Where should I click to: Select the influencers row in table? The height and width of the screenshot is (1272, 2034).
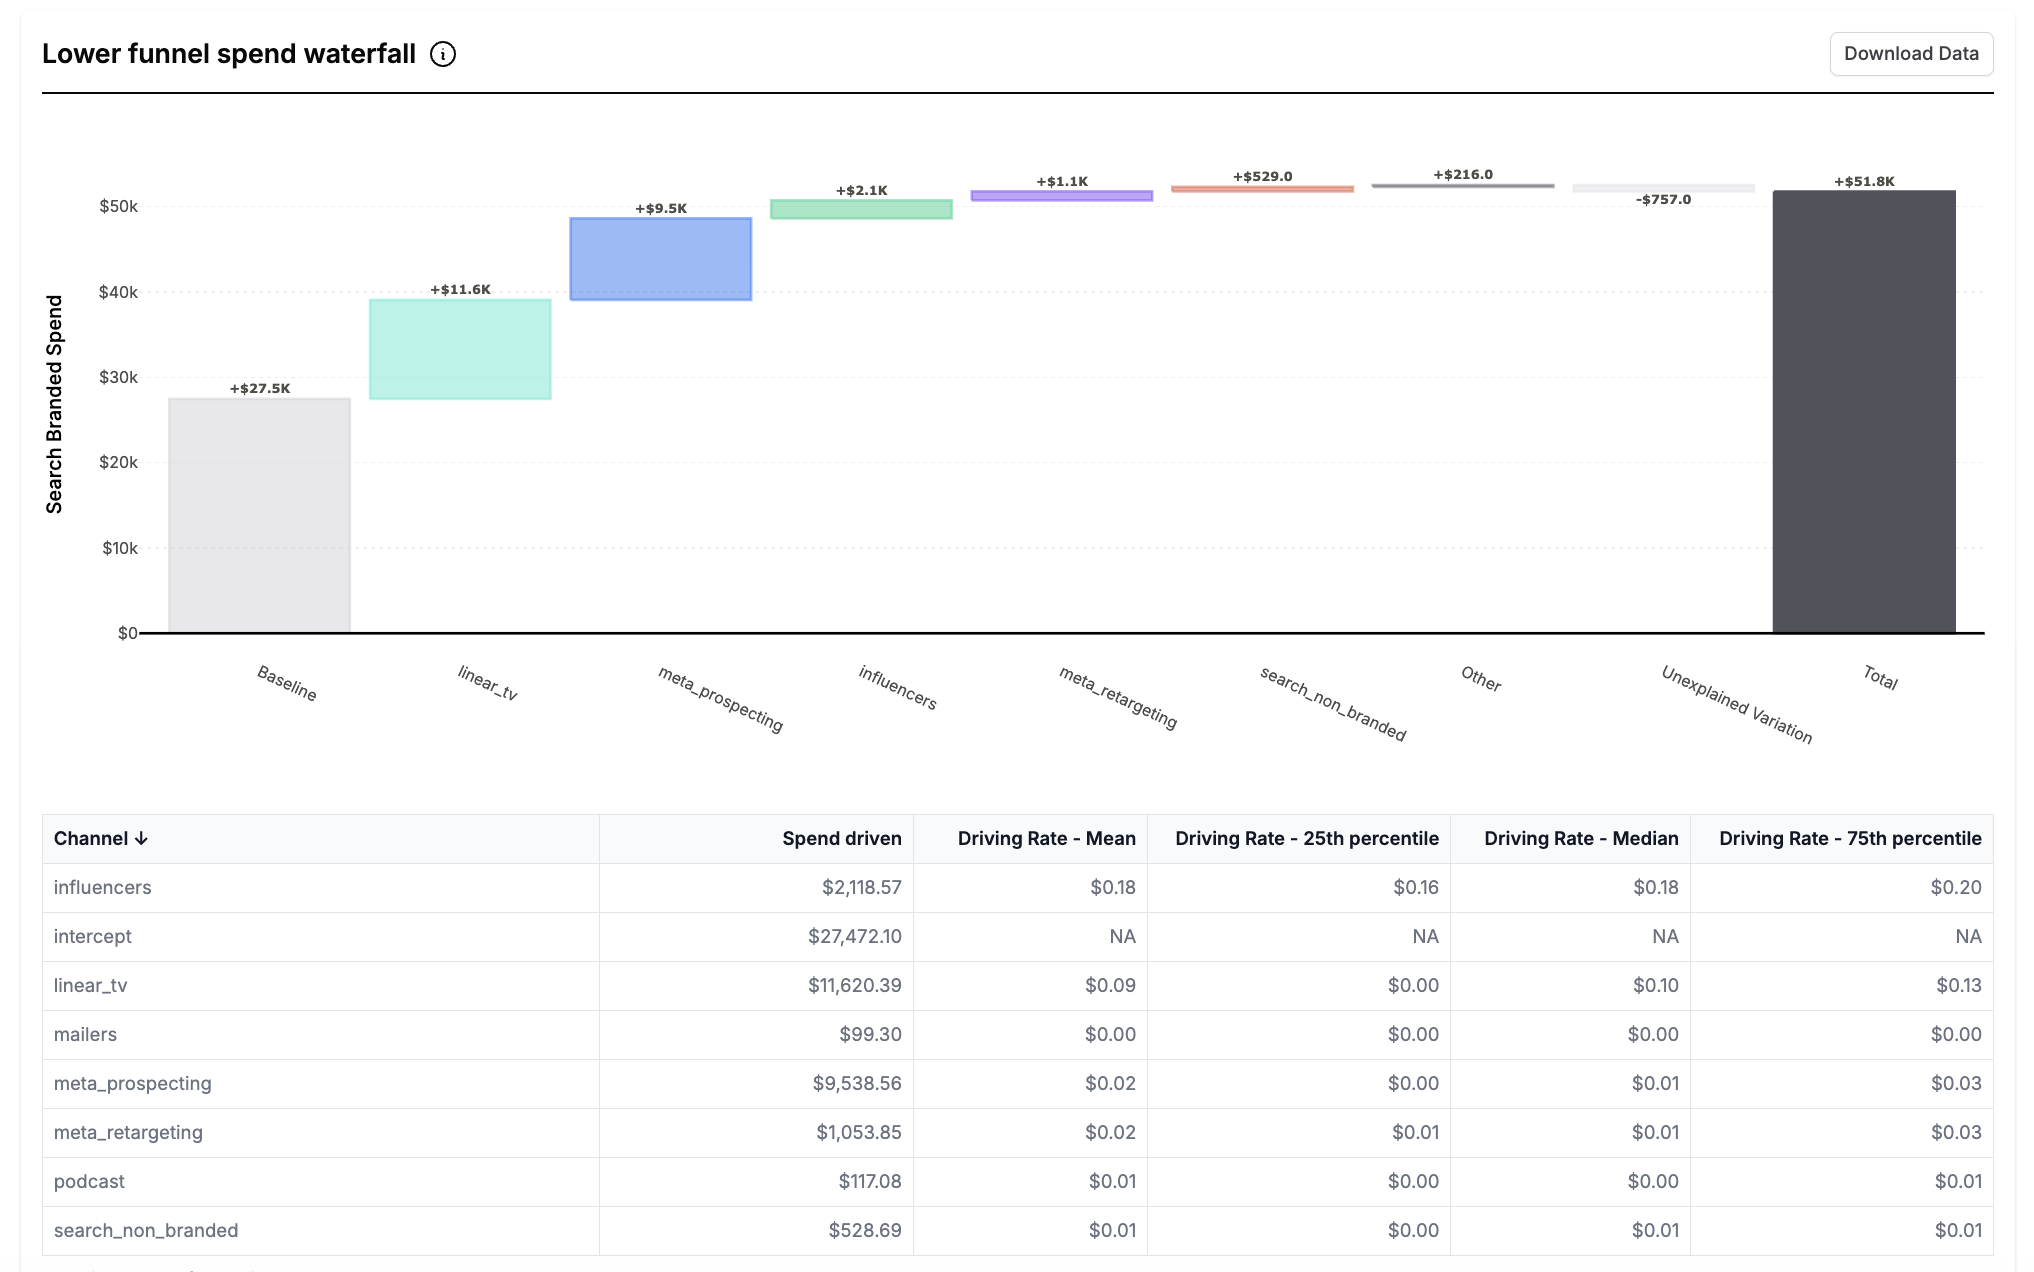coord(103,888)
